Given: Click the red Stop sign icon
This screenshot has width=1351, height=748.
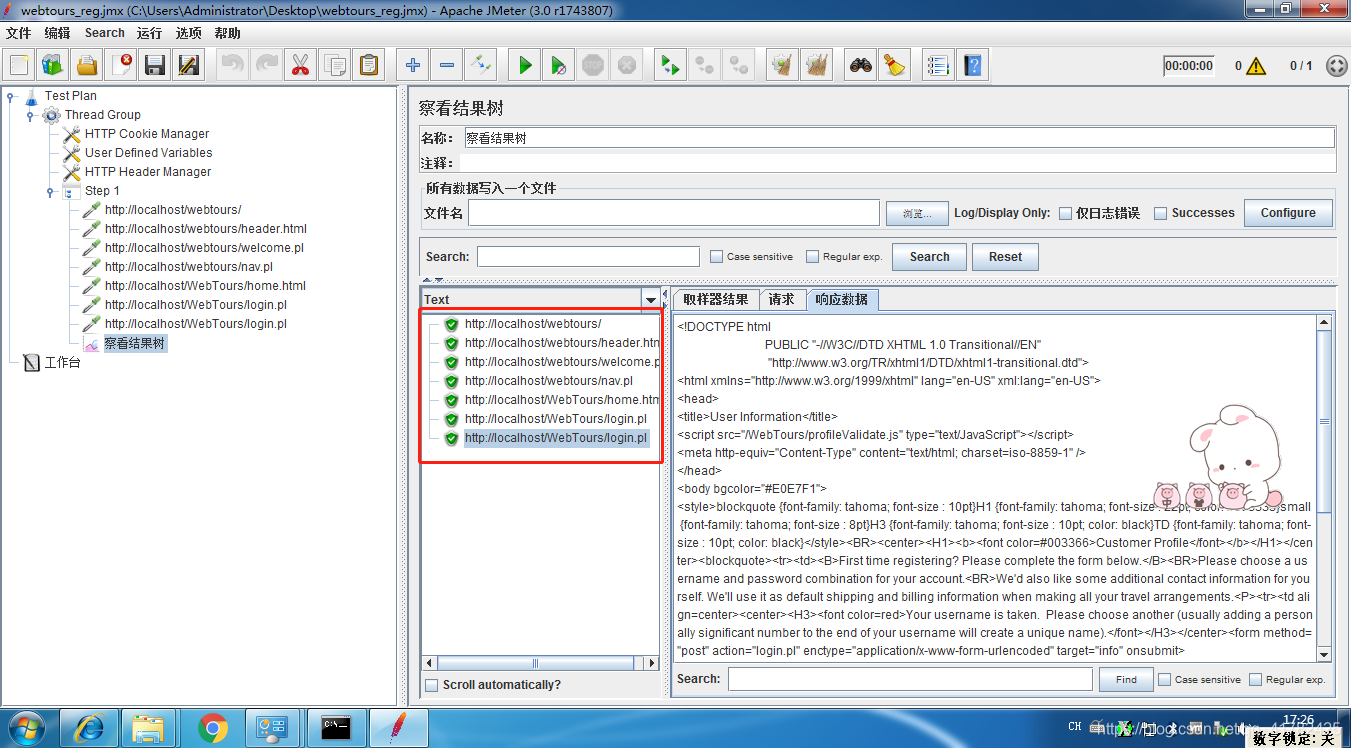Looking at the screenshot, I should click(x=593, y=66).
